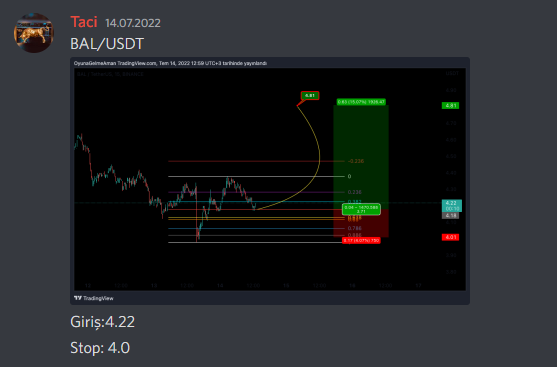
Task: Click Taci's bull avatar picture
Action: pos(34,33)
